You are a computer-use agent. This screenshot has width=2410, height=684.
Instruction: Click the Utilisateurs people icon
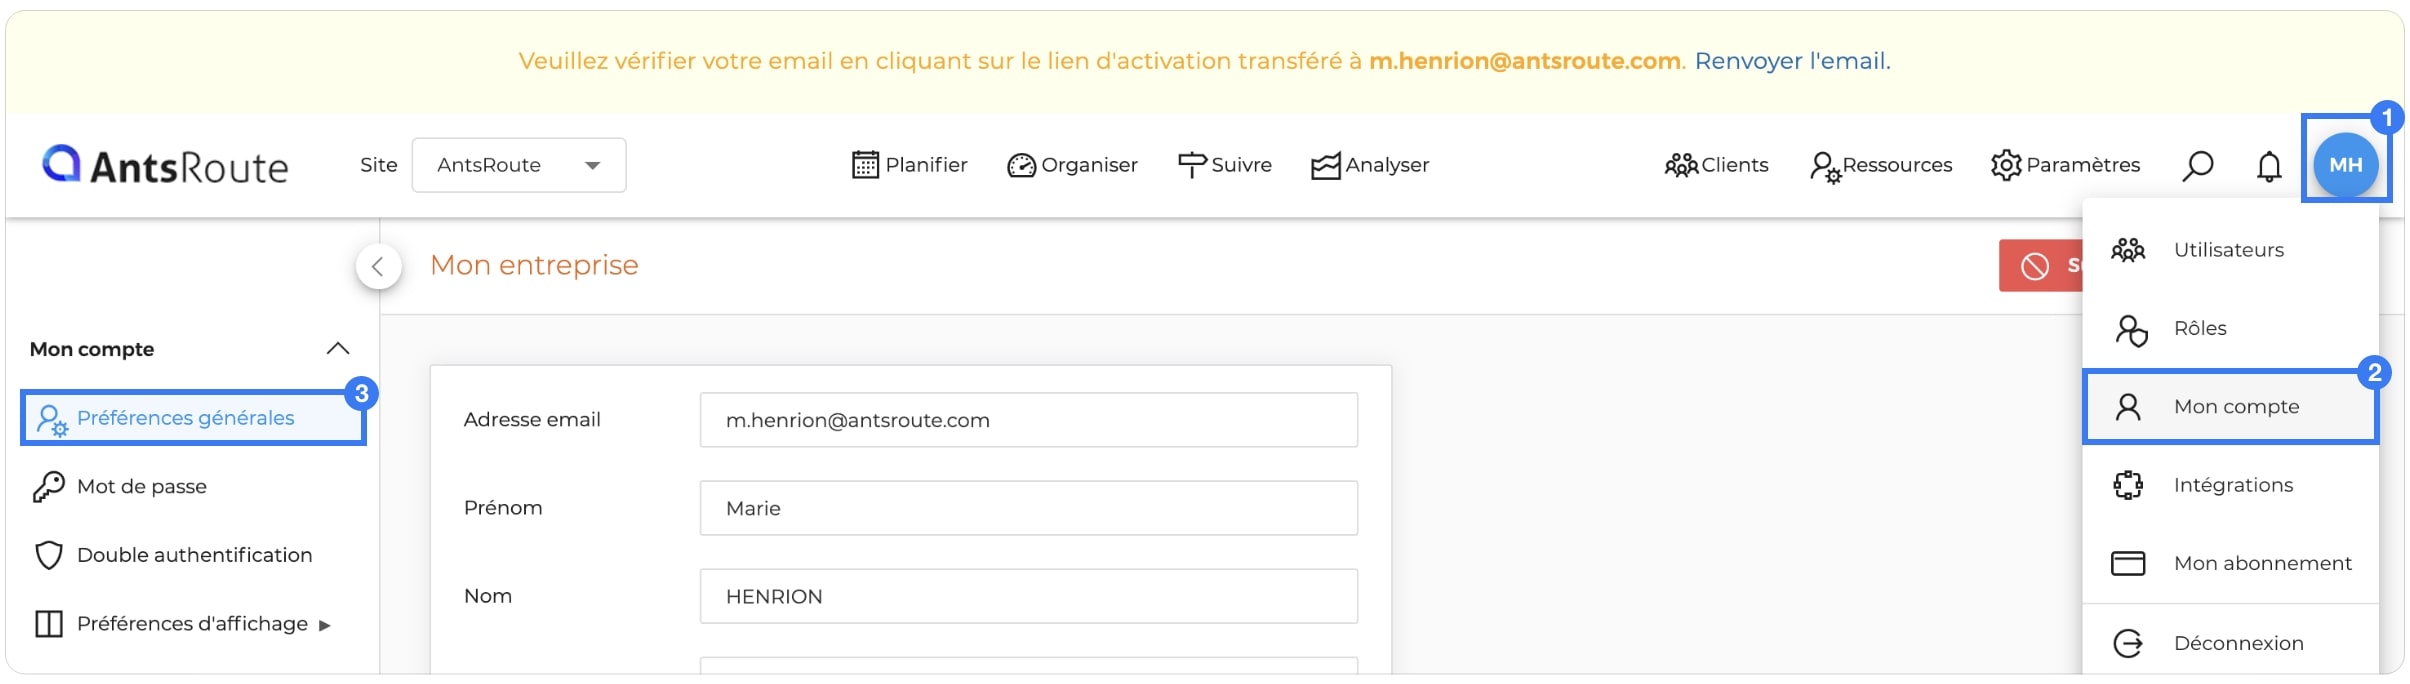[x=2128, y=250]
